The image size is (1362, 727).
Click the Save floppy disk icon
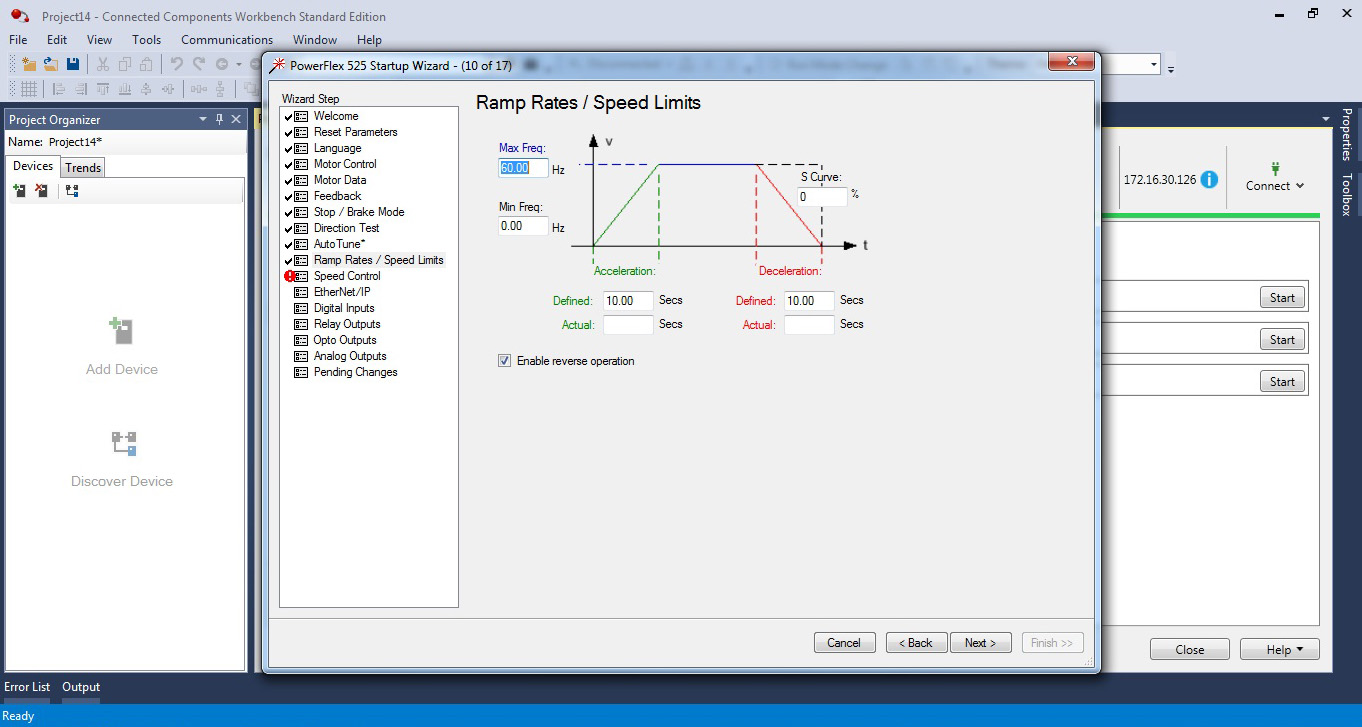pyautogui.click(x=73, y=64)
